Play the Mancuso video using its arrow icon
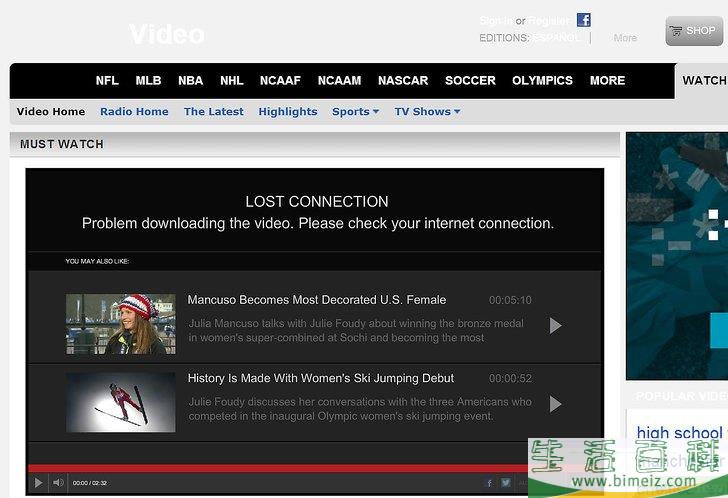 556,325
